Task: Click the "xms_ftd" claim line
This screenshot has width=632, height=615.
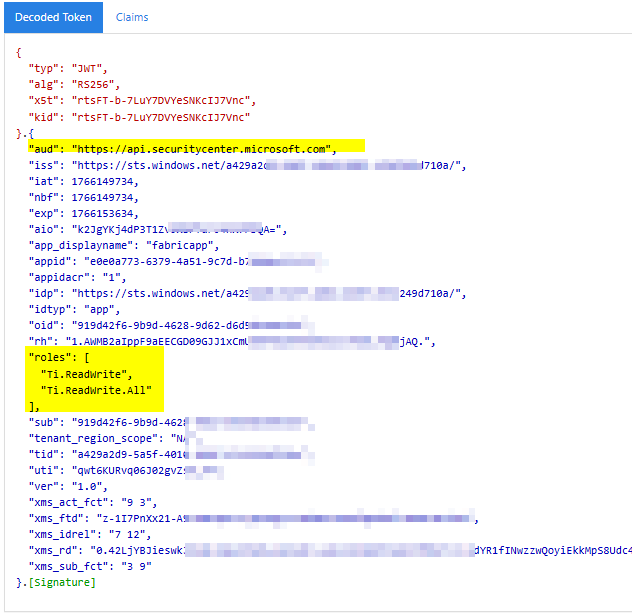Action: coord(253,519)
